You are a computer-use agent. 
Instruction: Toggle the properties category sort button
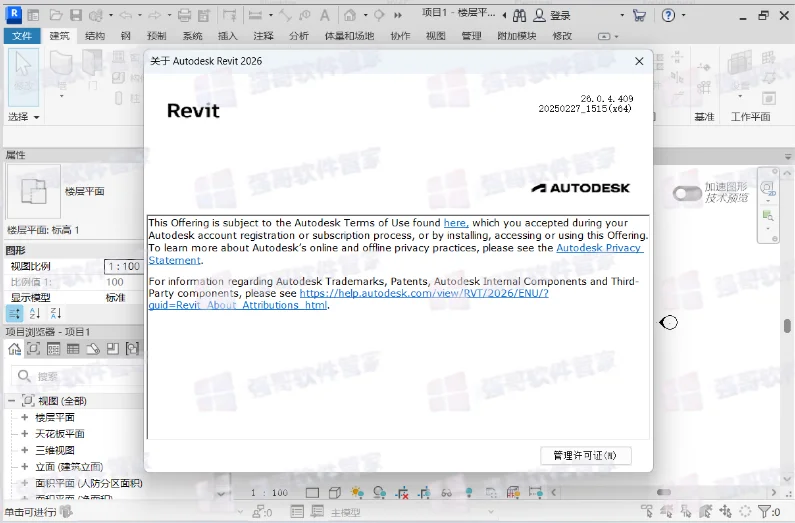tap(14, 313)
